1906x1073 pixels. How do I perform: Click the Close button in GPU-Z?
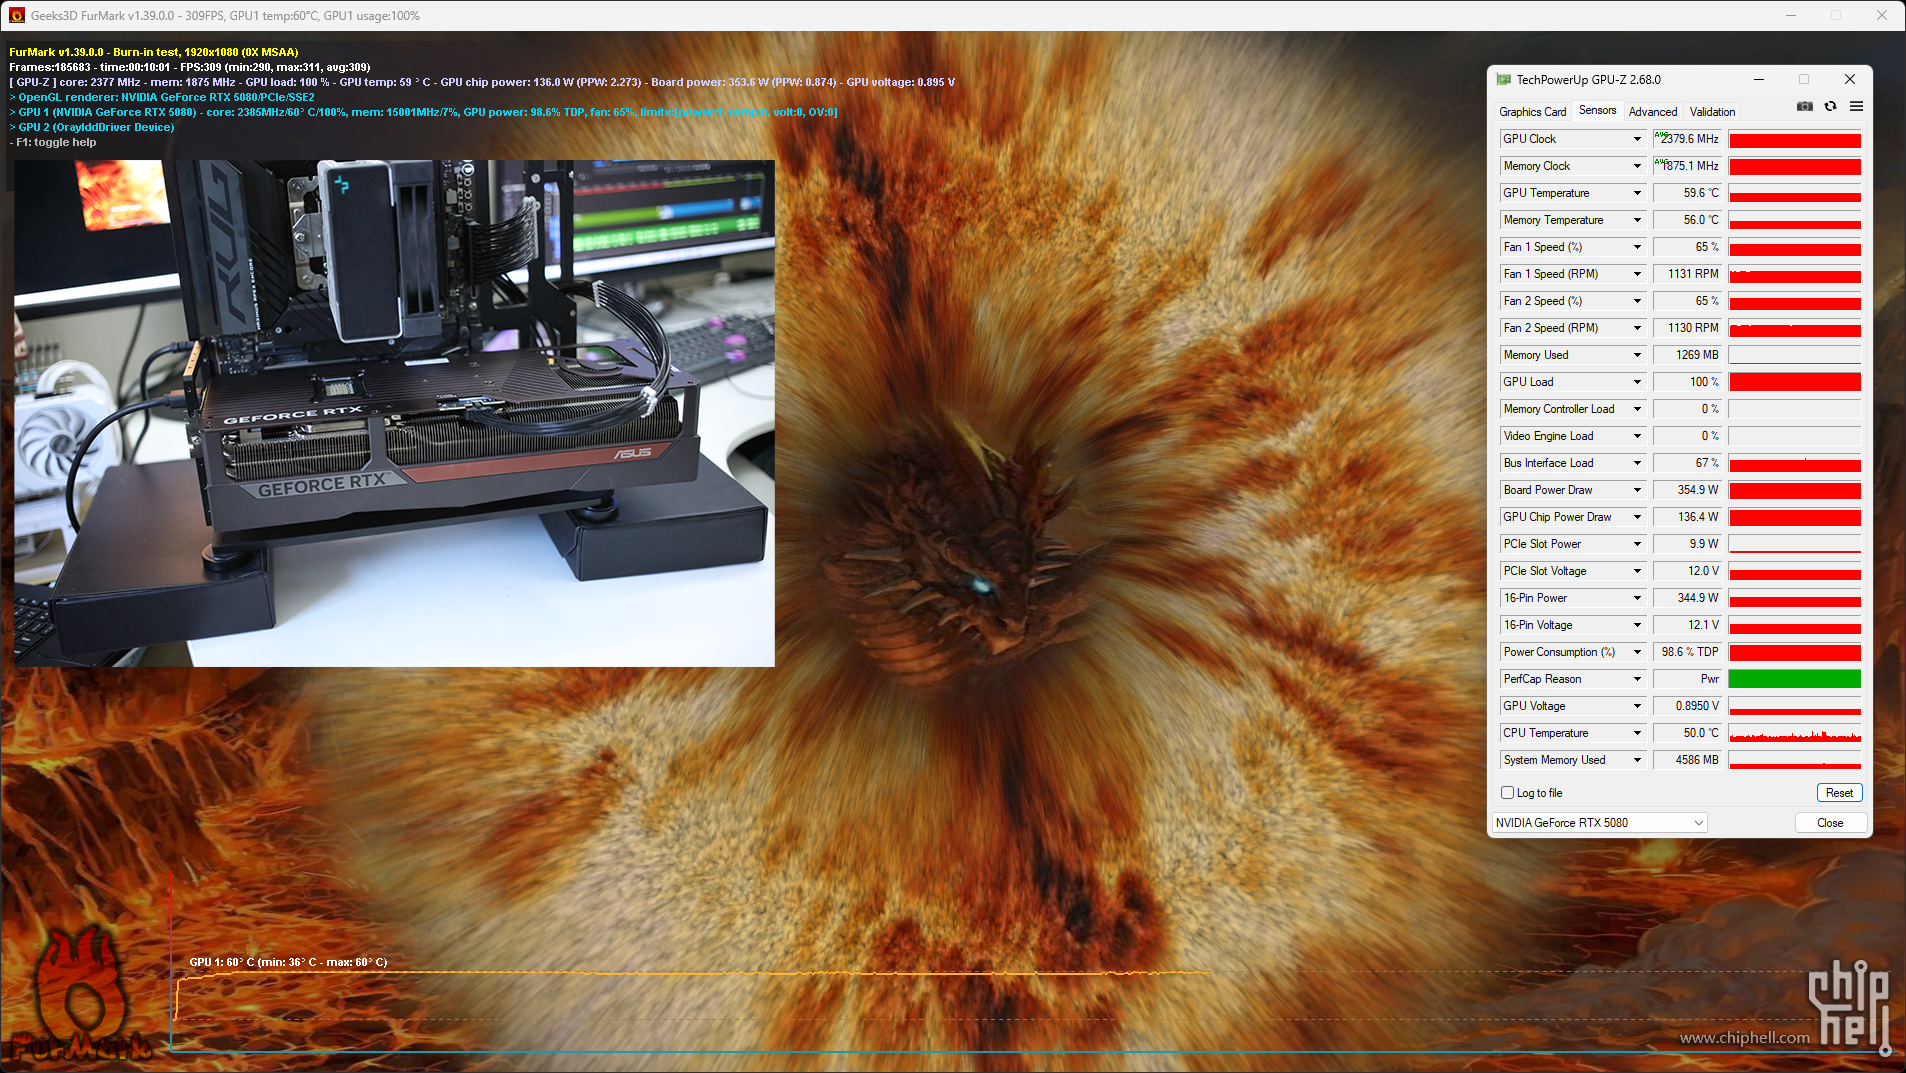(x=1830, y=823)
